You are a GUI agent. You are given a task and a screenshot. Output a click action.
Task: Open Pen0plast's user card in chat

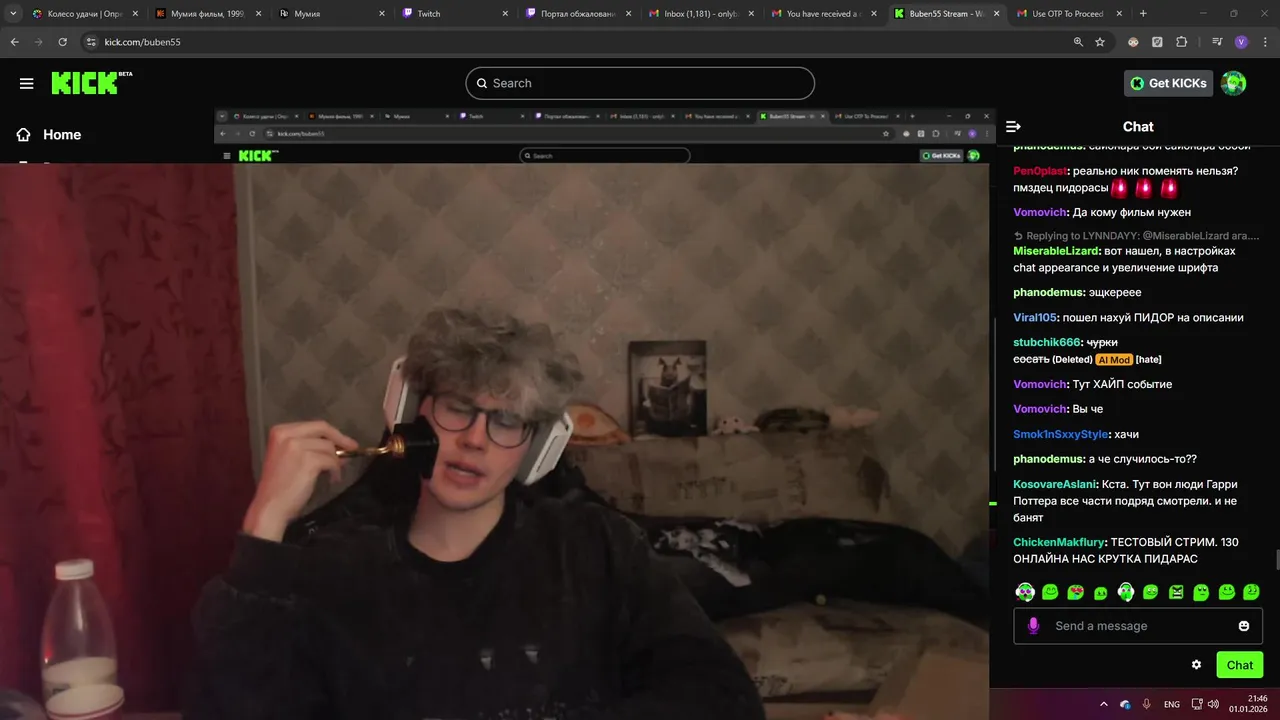1041,171
